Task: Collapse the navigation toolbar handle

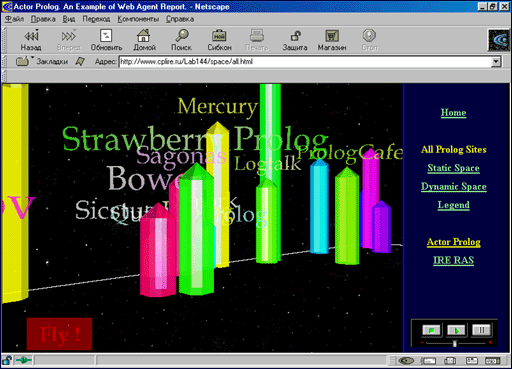Action: tap(4, 40)
